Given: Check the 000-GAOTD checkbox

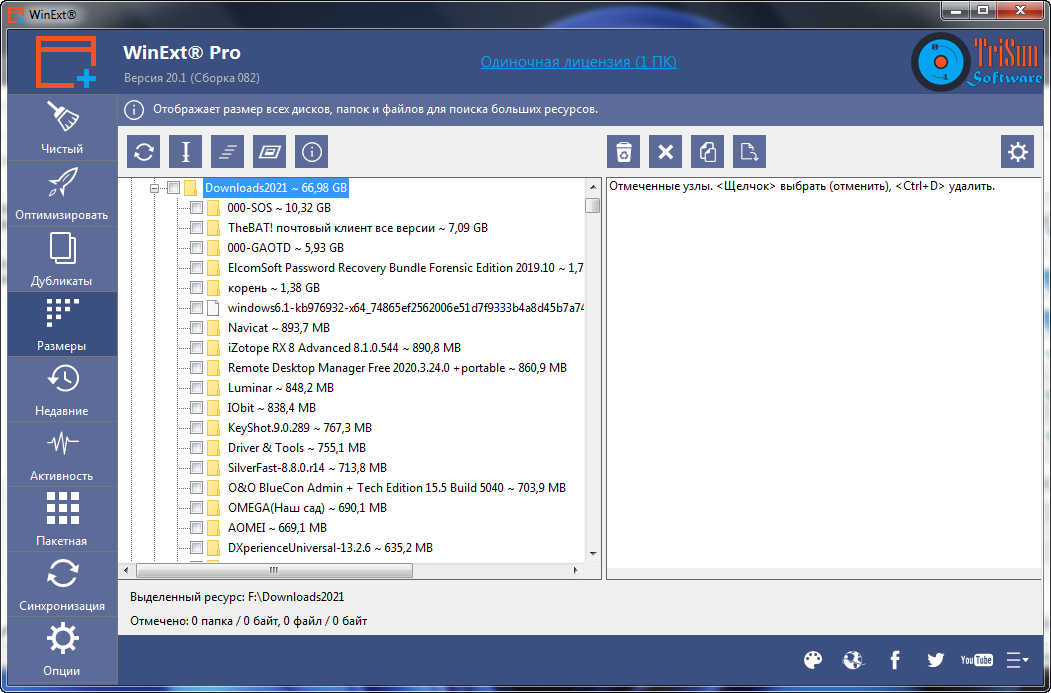Looking at the screenshot, I should [196, 248].
